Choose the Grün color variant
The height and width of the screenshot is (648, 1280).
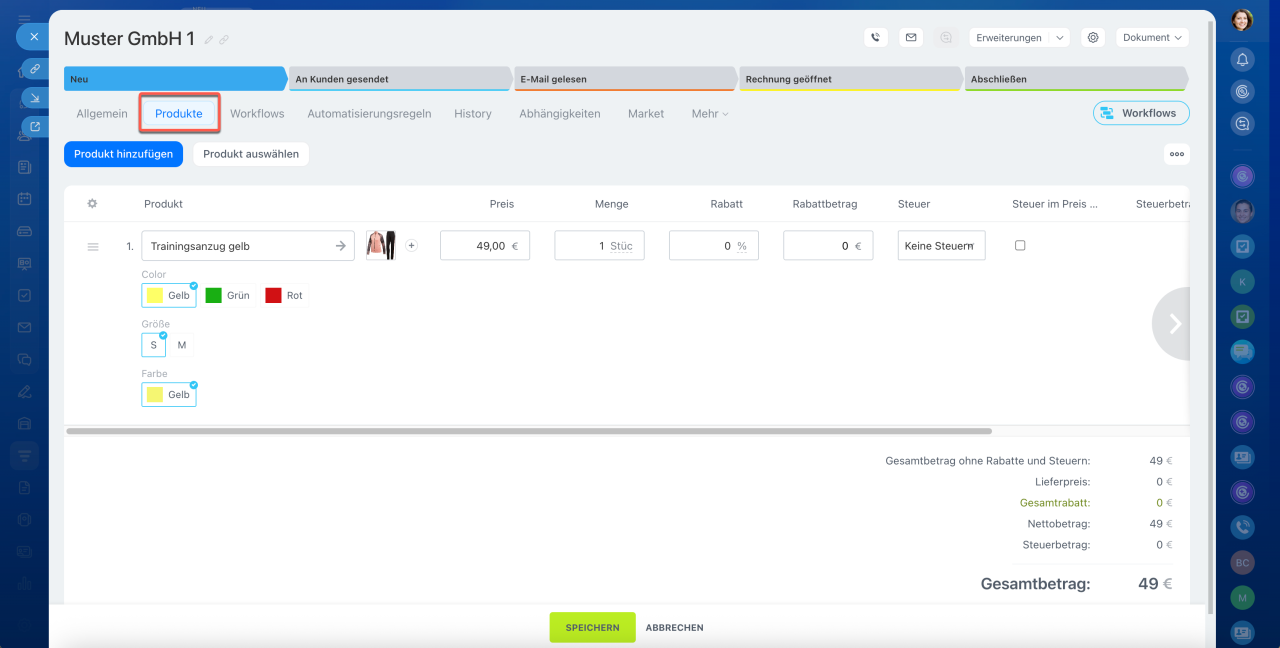[x=228, y=295]
